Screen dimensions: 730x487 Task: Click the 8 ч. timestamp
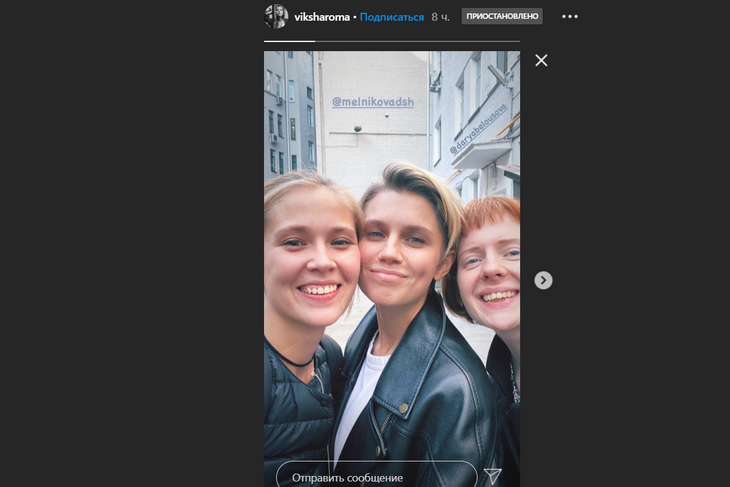click(441, 17)
